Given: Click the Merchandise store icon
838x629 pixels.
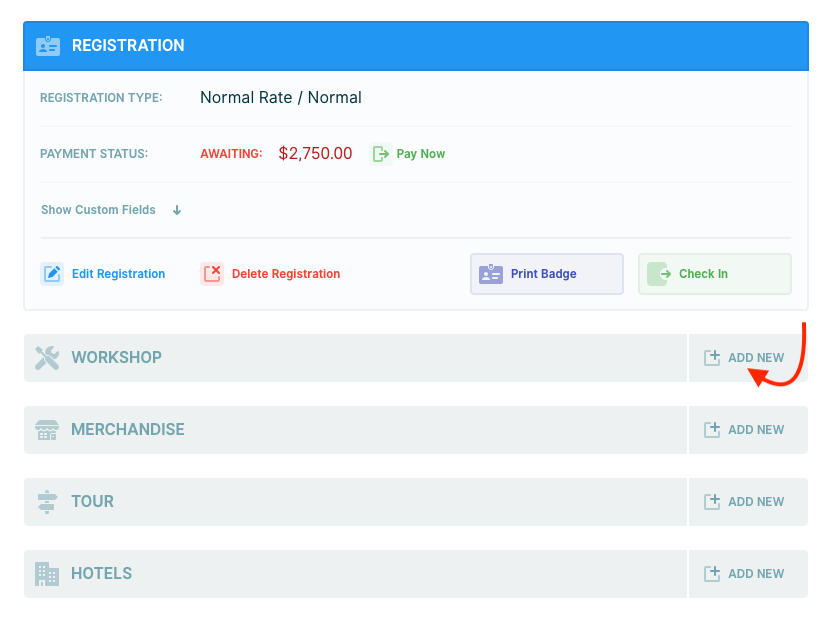Looking at the screenshot, I should pyautogui.click(x=47, y=430).
